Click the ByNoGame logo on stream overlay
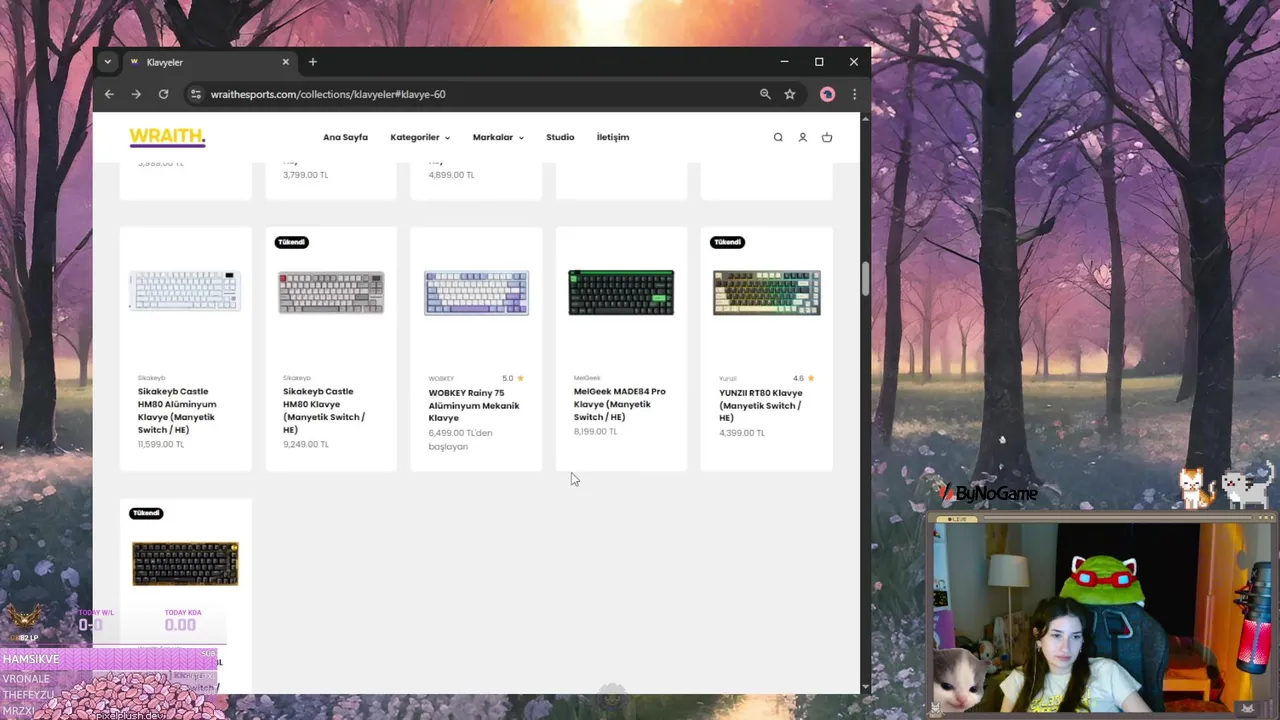Screen dimensions: 1280x720 click(989, 493)
